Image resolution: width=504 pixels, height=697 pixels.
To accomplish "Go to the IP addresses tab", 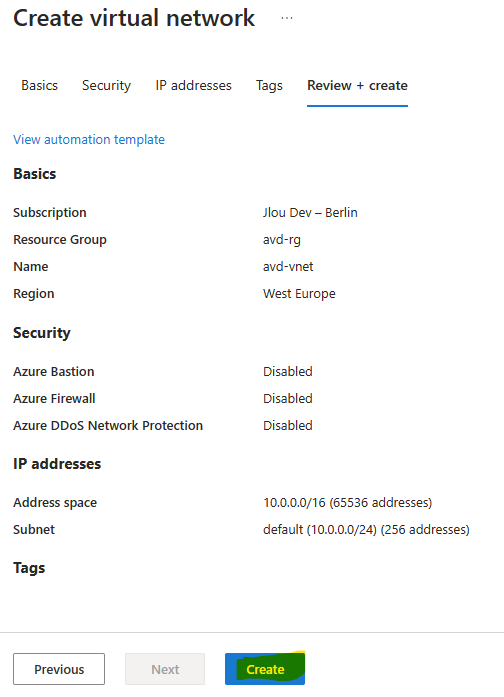I will [193, 85].
